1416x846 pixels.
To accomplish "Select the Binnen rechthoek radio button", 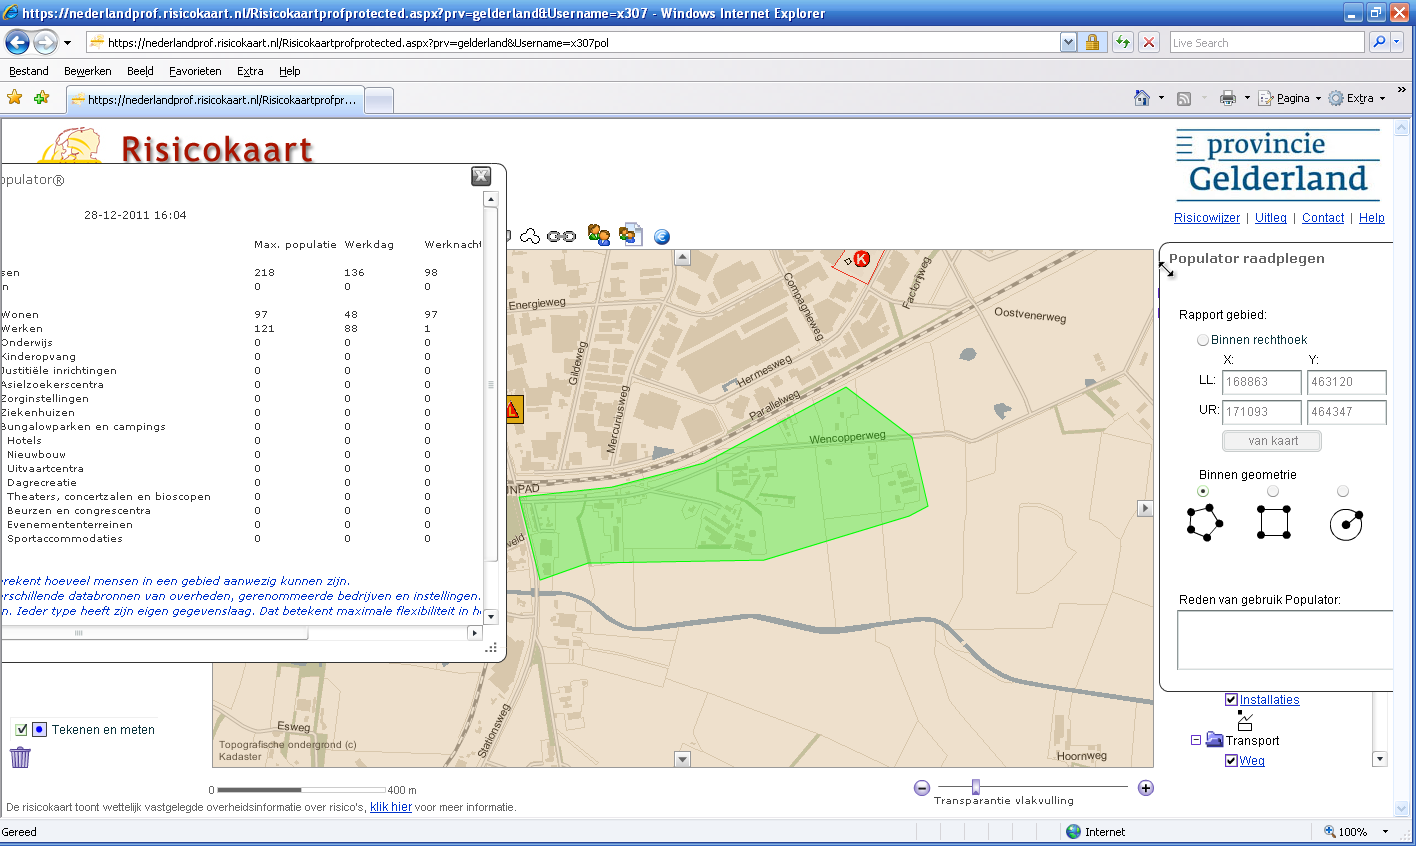I will point(1203,340).
